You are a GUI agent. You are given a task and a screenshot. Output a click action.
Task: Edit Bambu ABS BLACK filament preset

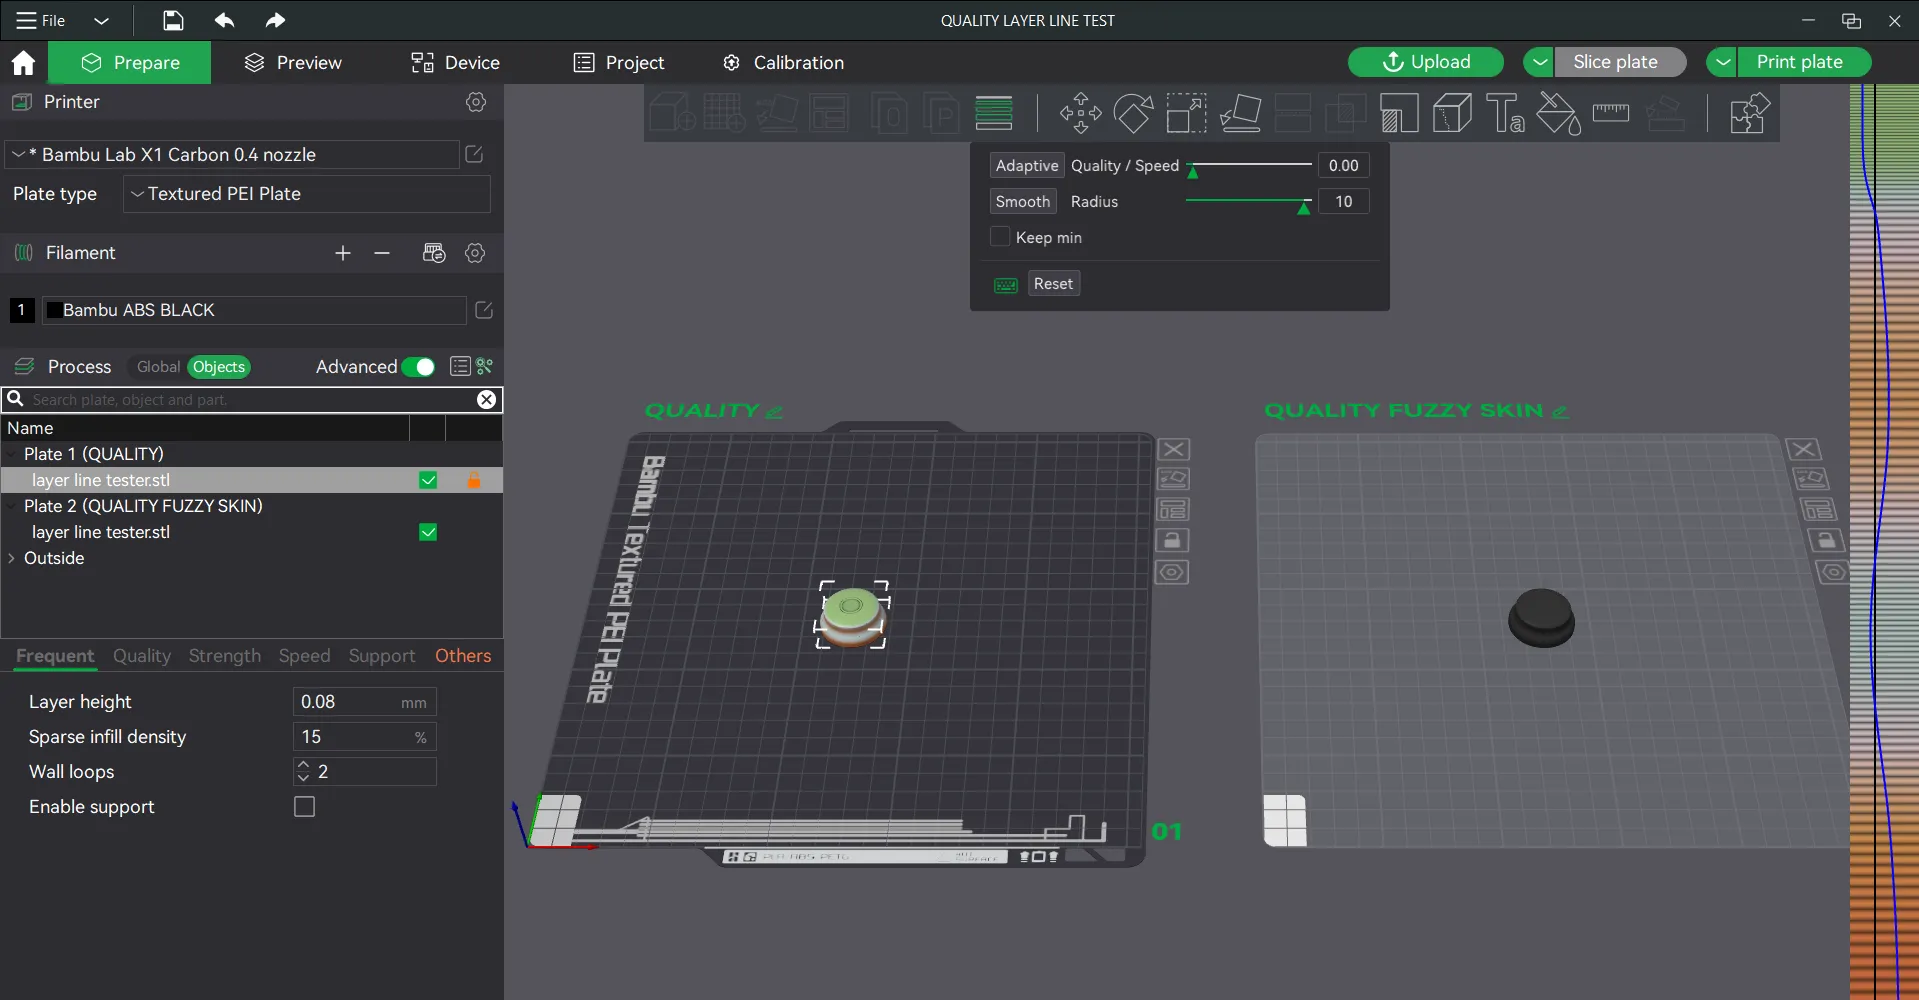484,310
